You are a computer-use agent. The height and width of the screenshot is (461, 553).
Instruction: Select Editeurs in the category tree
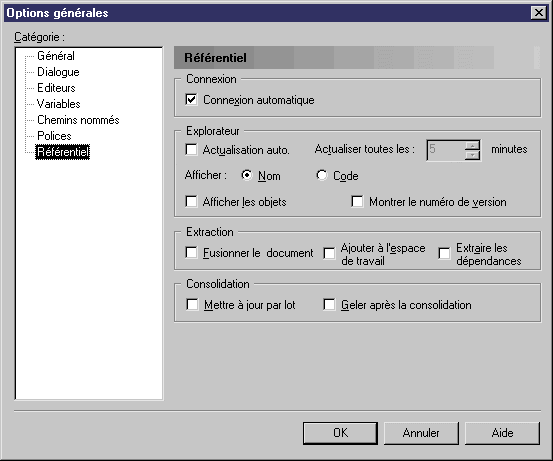(56, 88)
